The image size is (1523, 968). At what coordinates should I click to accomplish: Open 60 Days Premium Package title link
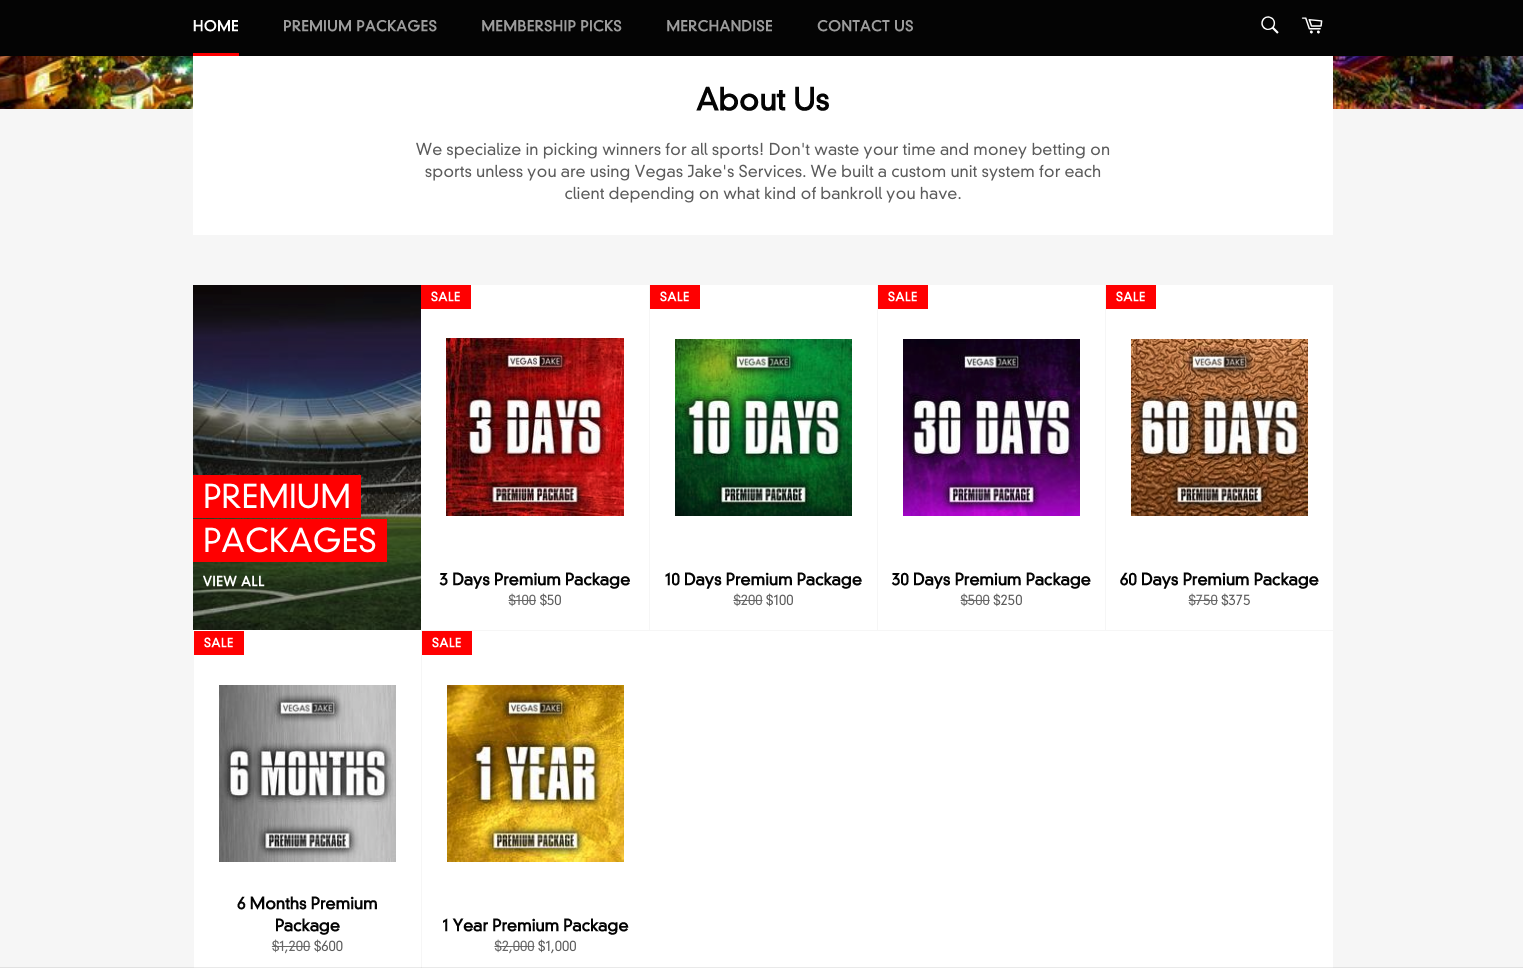tap(1219, 579)
